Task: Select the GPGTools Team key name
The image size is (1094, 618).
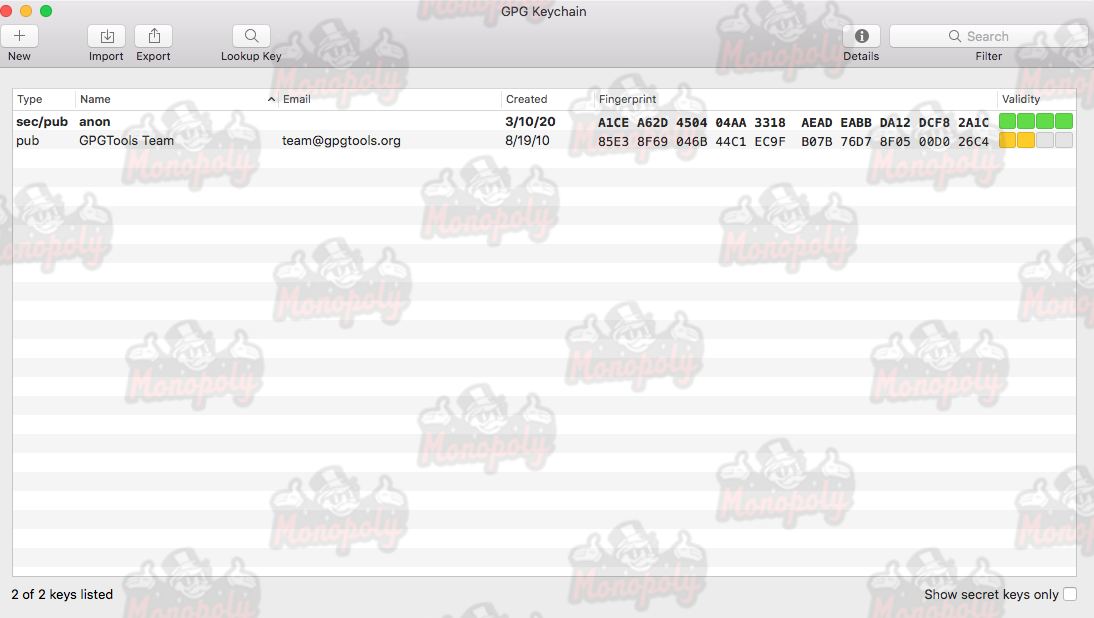Action: pyautogui.click(x=126, y=141)
